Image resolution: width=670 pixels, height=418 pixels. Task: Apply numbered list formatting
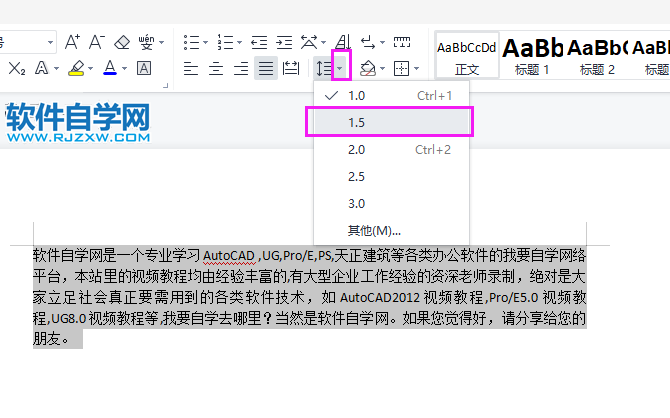pyautogui.click(x=225, y=42)
